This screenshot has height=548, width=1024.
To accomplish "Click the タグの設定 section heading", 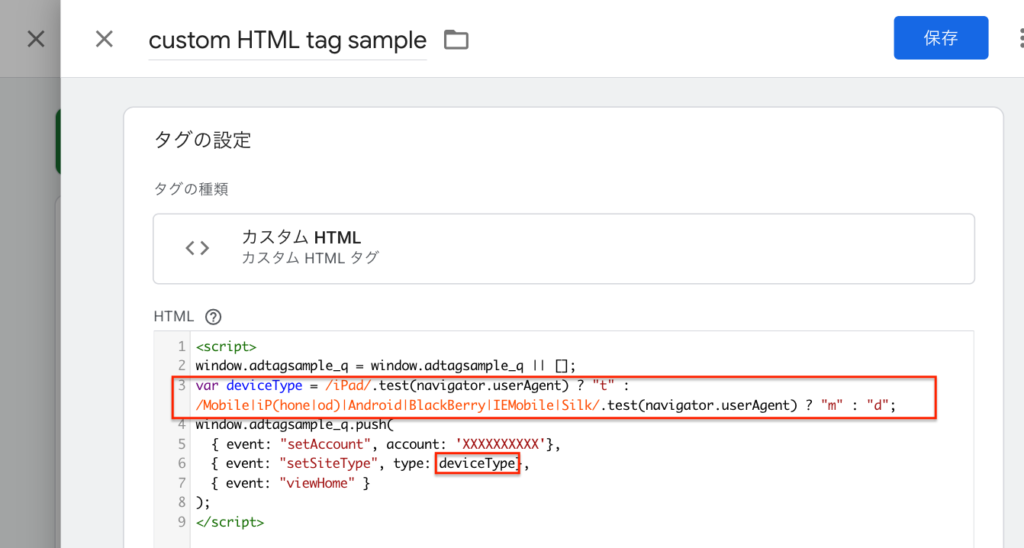I will [202, 140].
